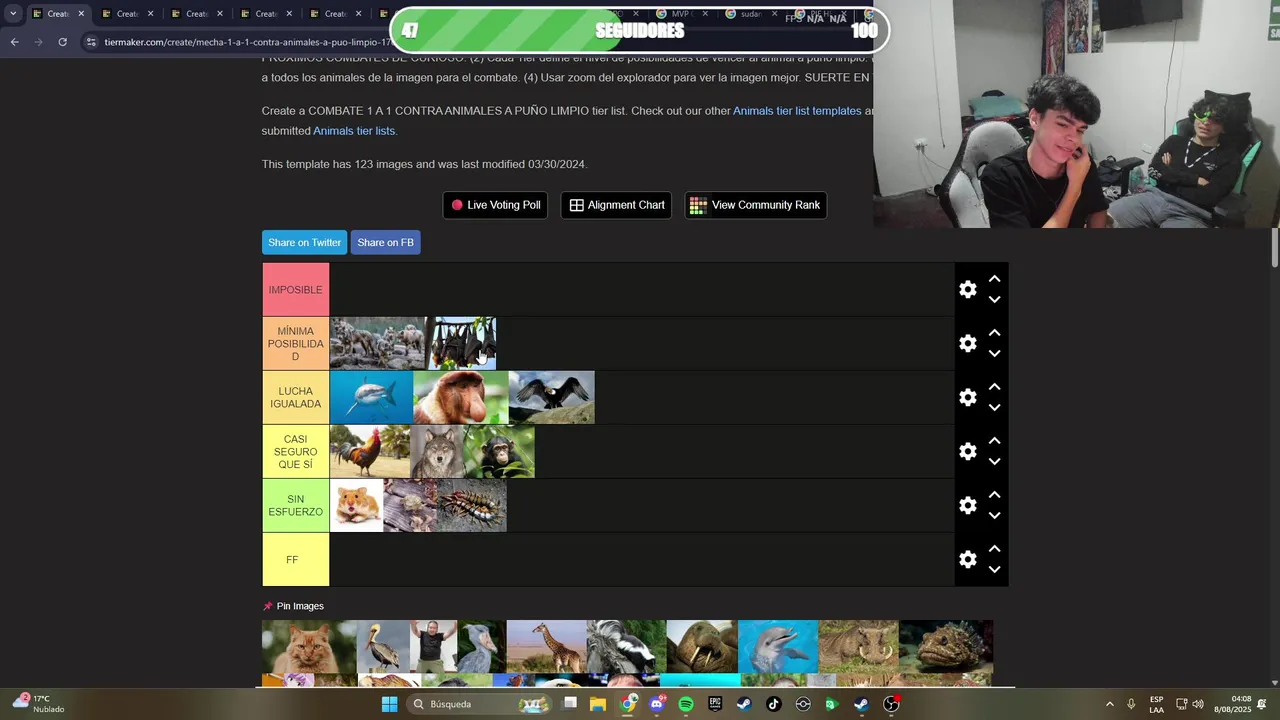The width and height of the screenshot is (1280, 720).
Task: Show hidden system tray icons
Action: (x=1109, y=704)
